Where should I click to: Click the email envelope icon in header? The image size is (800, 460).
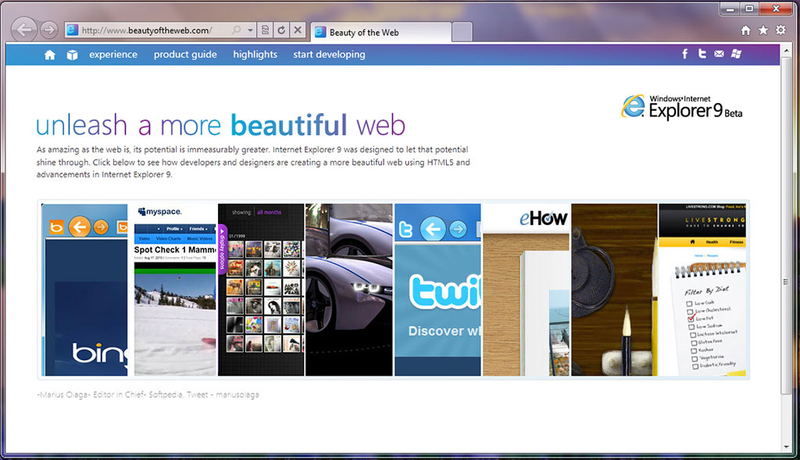[719, 54]
